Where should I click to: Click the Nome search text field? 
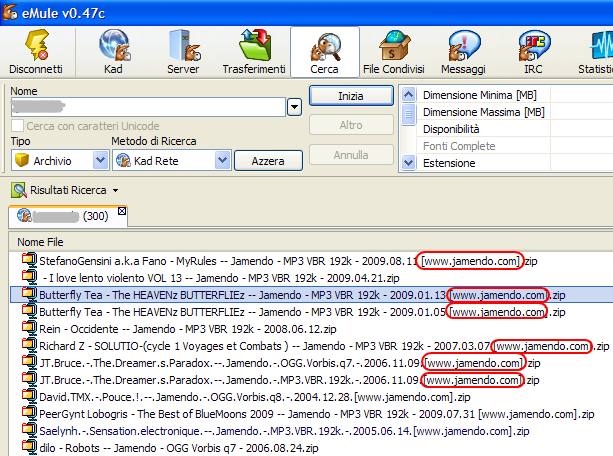tap(149, 107)
